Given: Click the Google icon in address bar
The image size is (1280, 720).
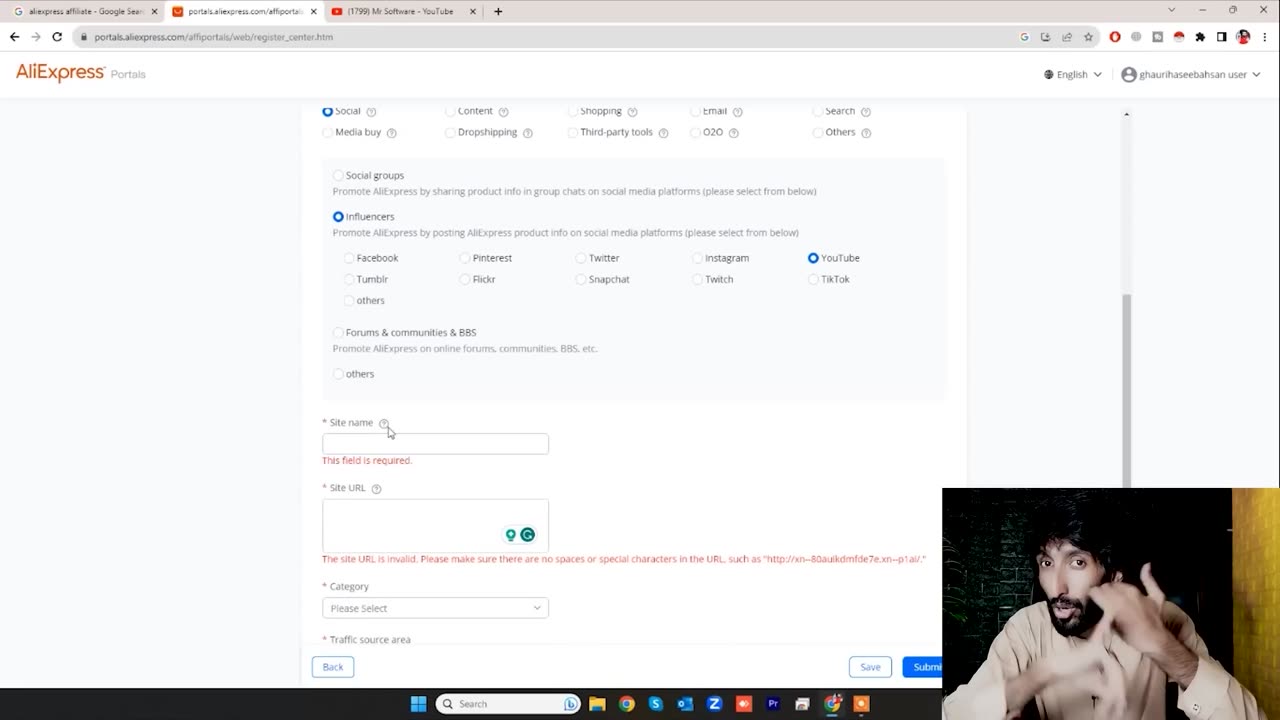Looking at the screenshot, I should (x=1024, y=37).
